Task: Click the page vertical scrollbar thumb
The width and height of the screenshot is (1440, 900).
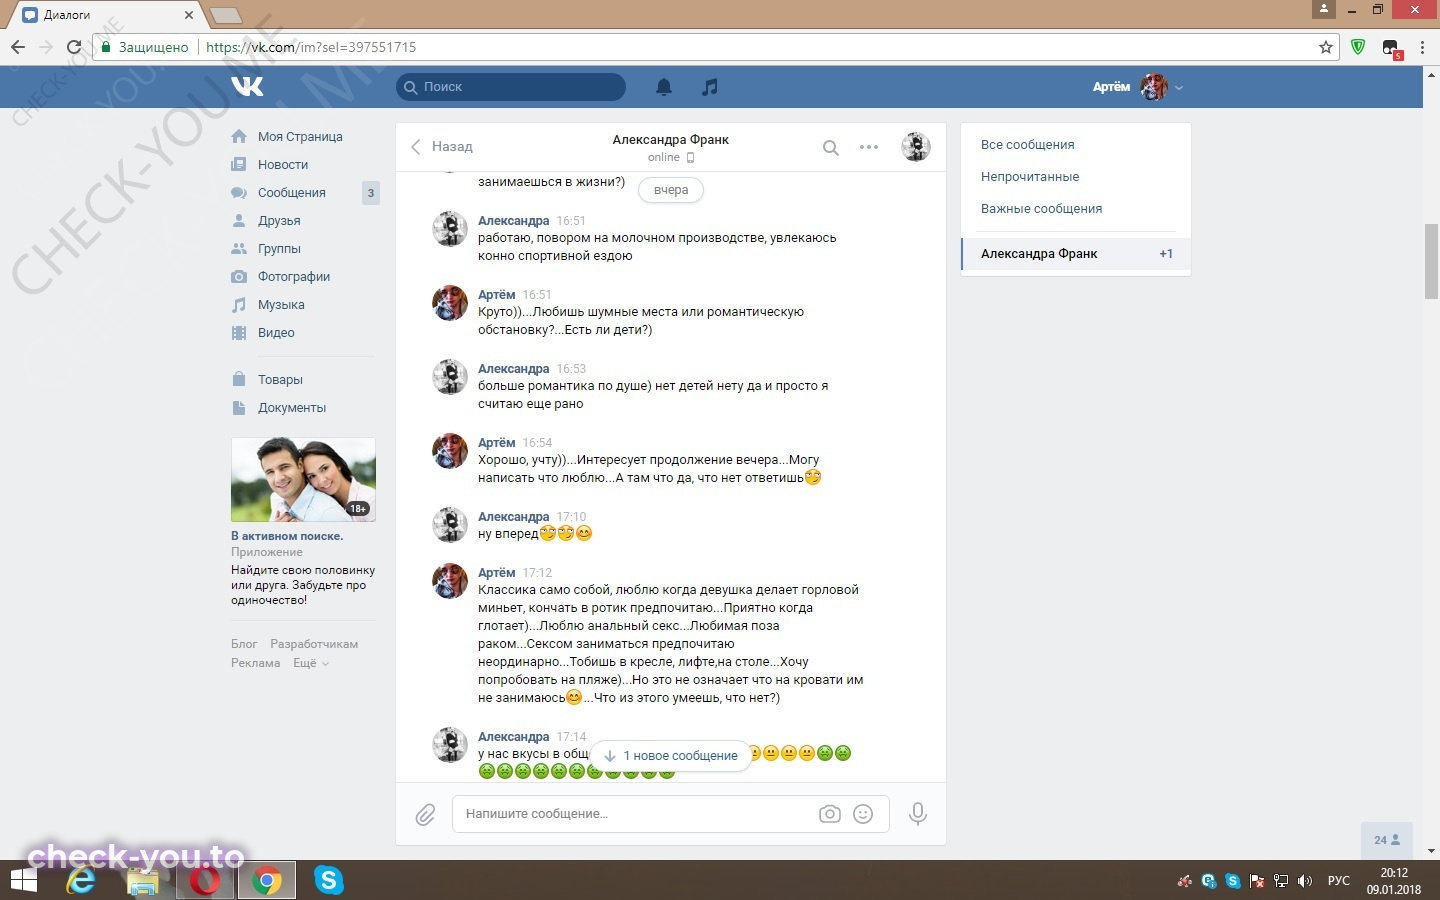Action: point(1431,262)
